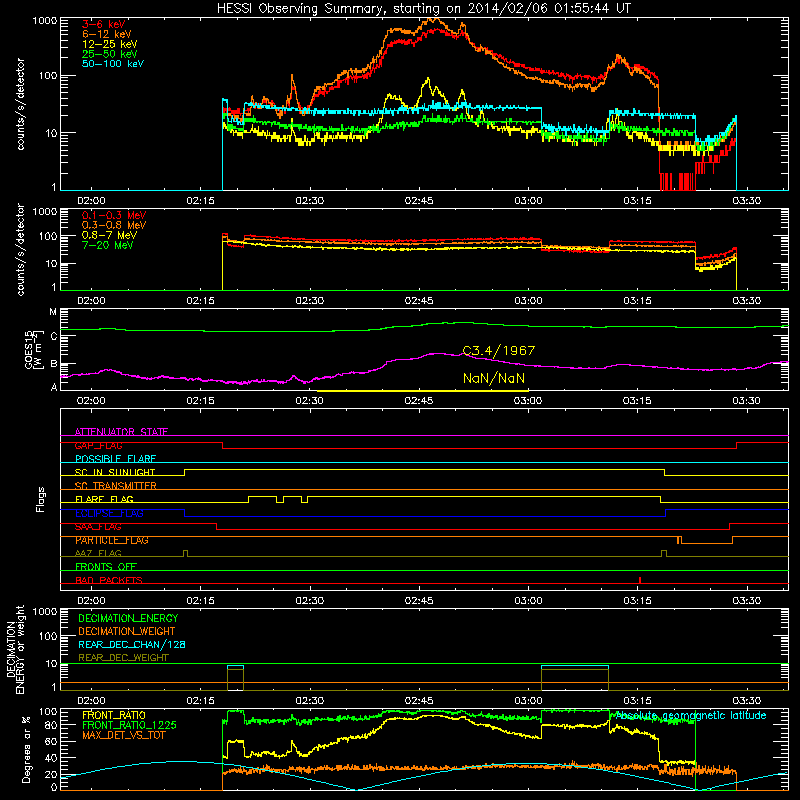This screenshot has height=800, width=800.
Task: Click the DECIMATION_WEIGHT legend label
Action: [x=127, y=631]
